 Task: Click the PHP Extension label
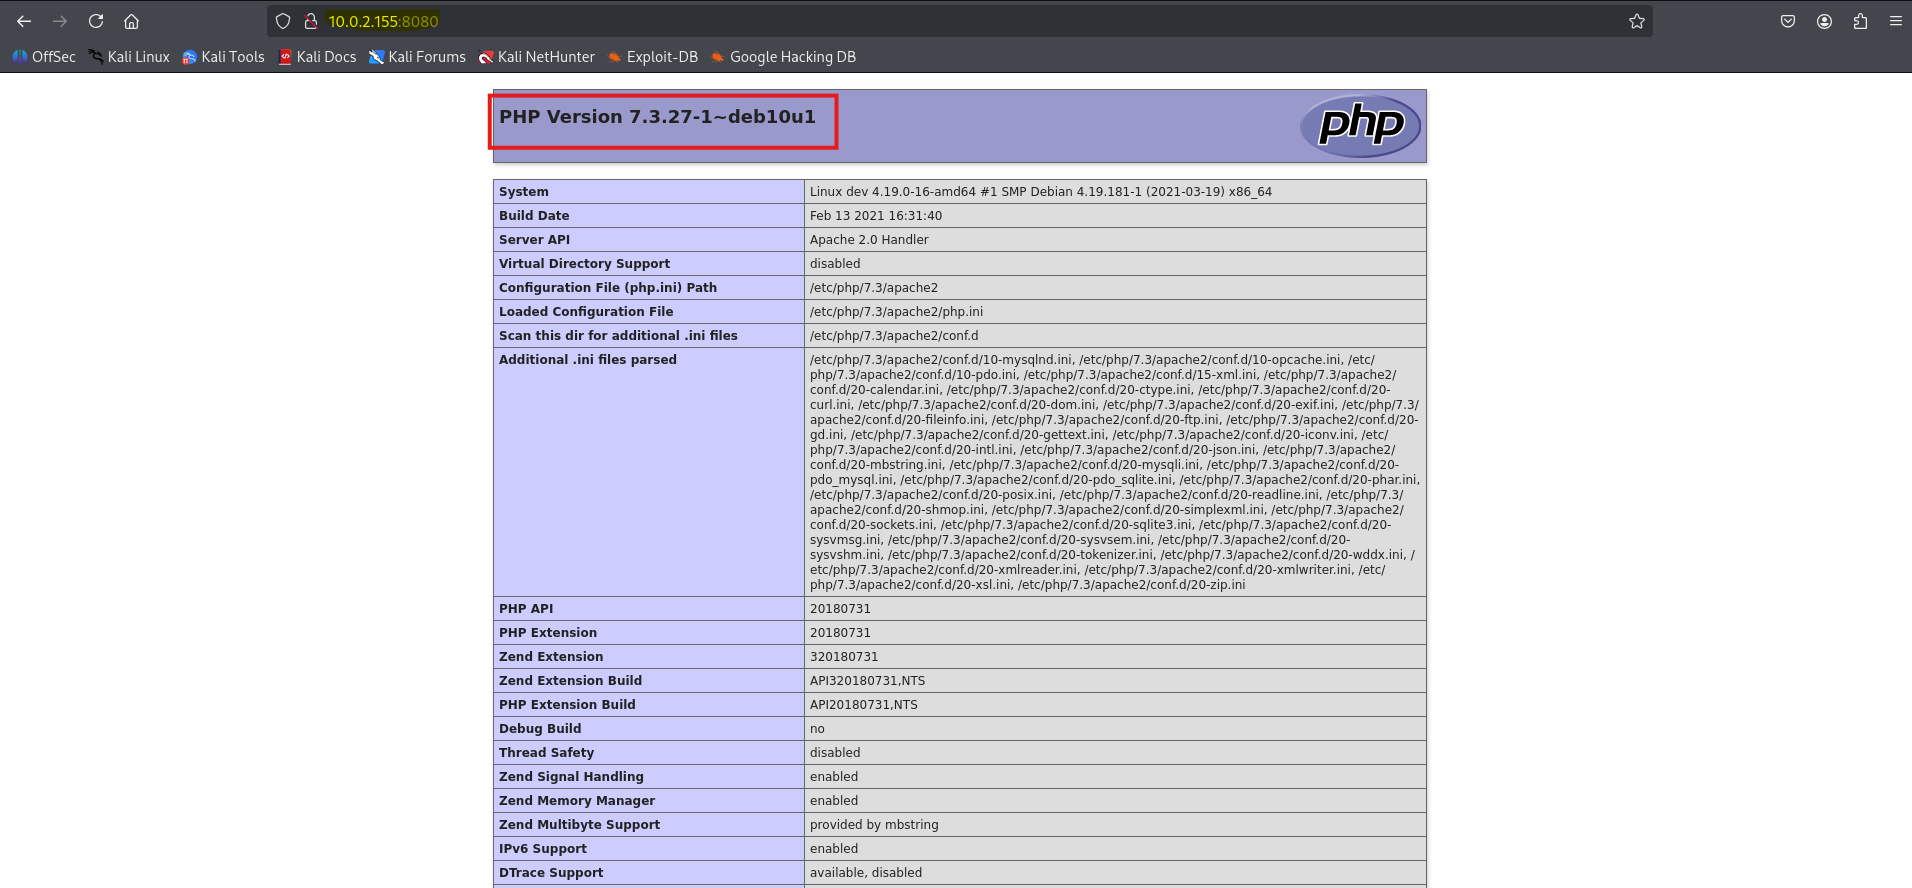(548, 633)
